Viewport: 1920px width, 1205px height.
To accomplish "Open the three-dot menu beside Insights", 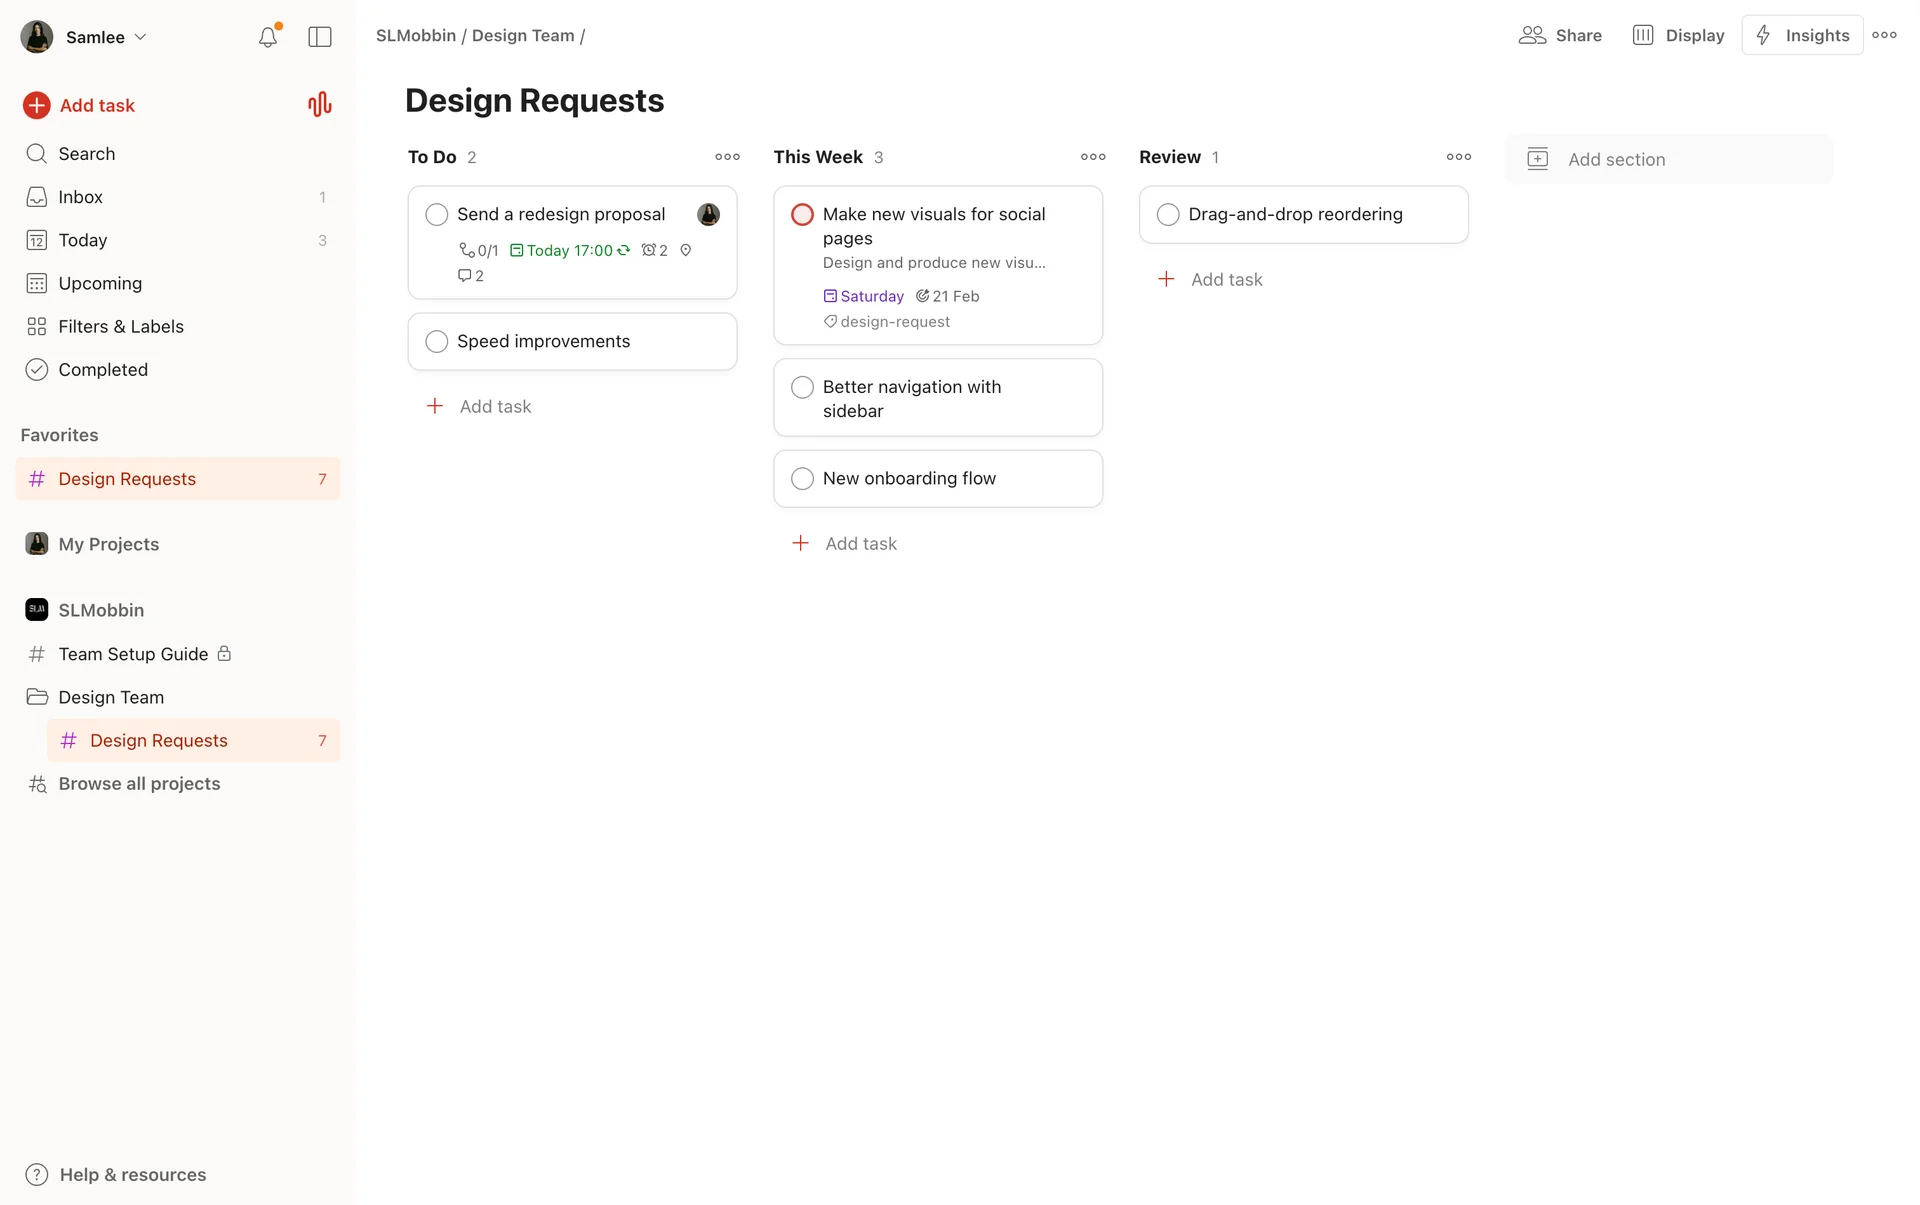I will click(x=1884, y=35).
